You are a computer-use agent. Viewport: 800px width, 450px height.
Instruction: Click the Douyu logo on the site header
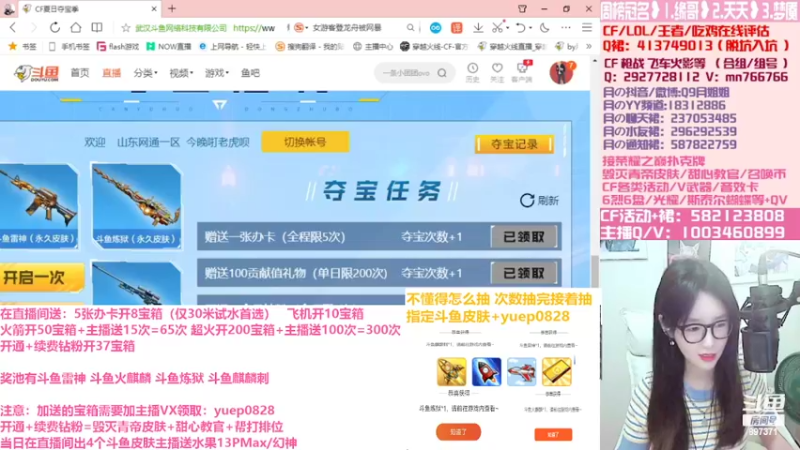point(36,73)
